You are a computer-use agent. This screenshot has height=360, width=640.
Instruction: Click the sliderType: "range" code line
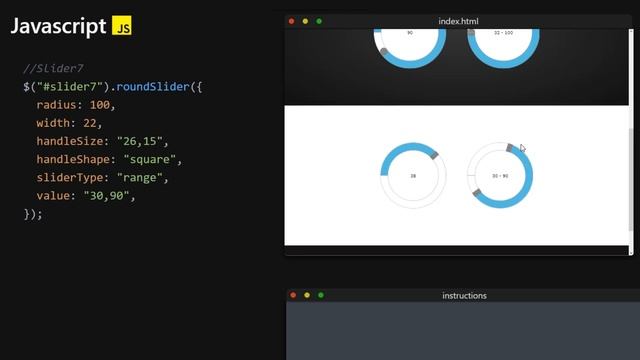tap(102, 178)
